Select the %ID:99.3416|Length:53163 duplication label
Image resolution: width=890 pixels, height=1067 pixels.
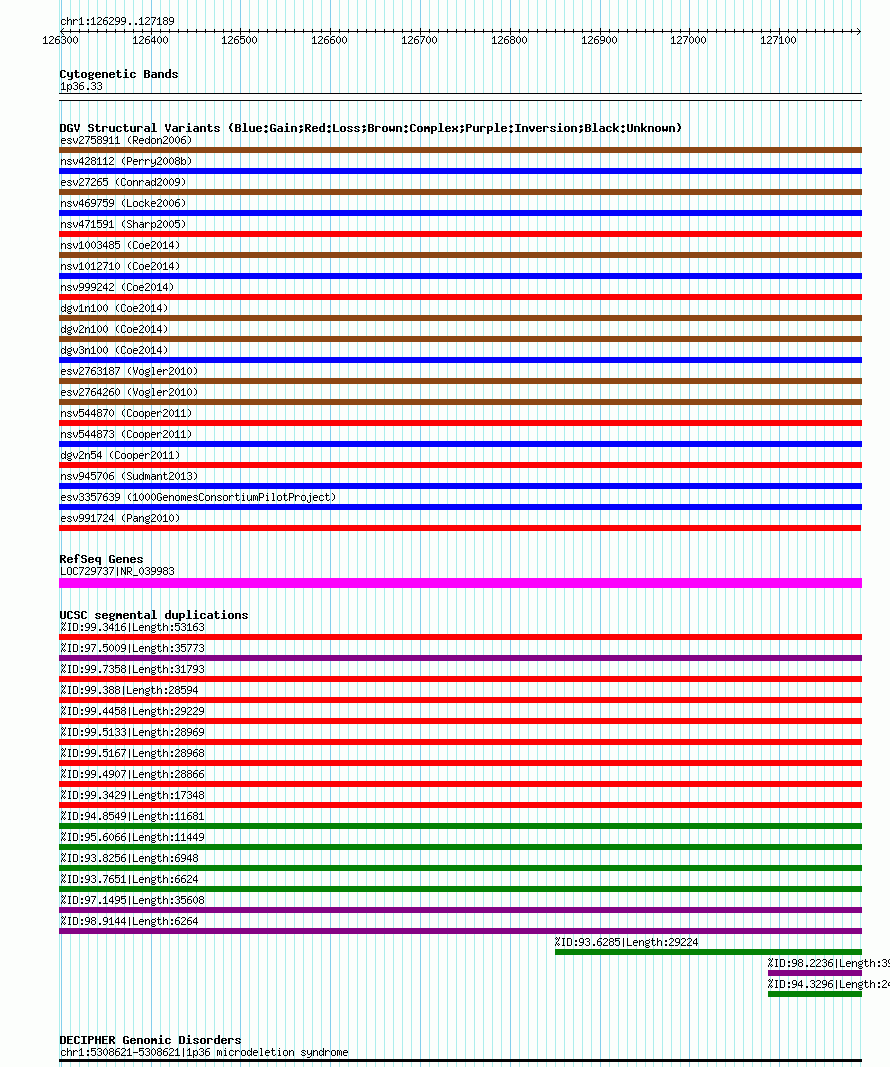pyautogui.click(x=132, y=627)
